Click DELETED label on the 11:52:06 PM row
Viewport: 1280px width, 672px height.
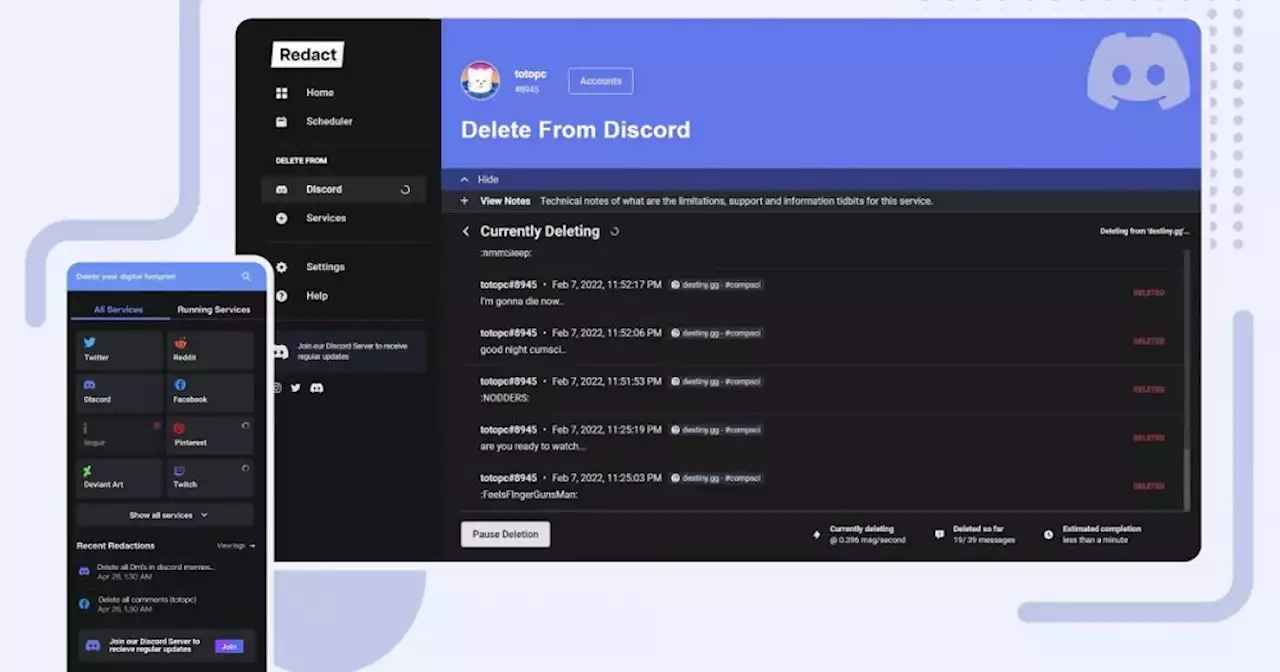coord(1149,342)
